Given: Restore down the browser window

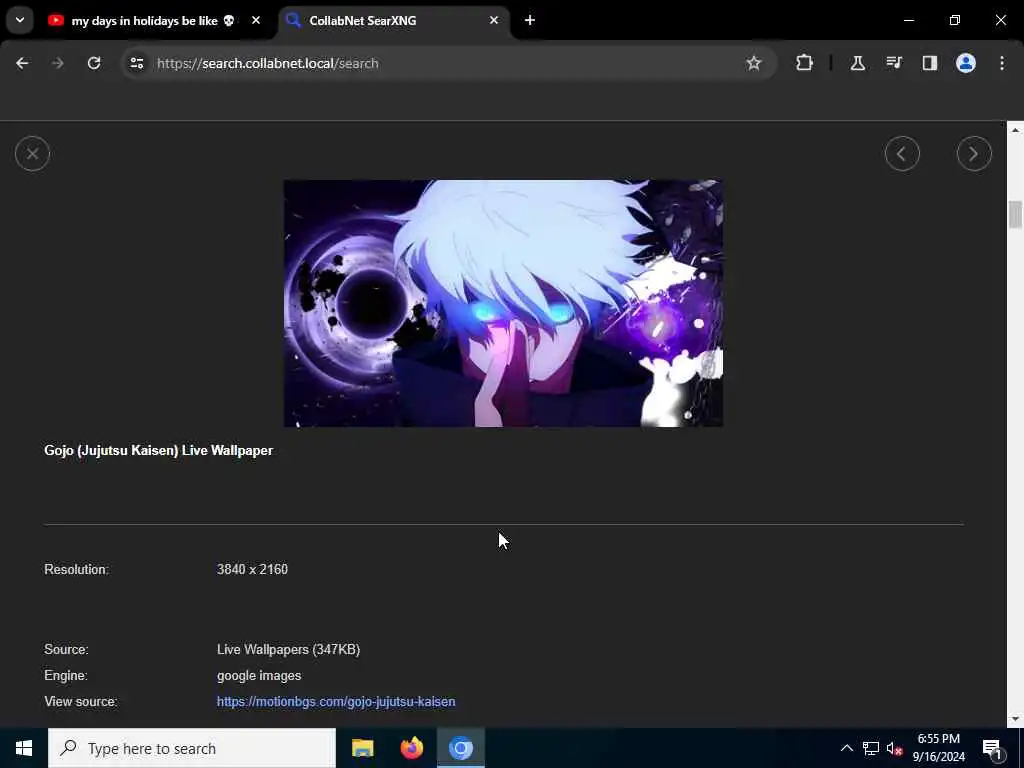Looking at the screenshot, I should (x=955, y=20).
